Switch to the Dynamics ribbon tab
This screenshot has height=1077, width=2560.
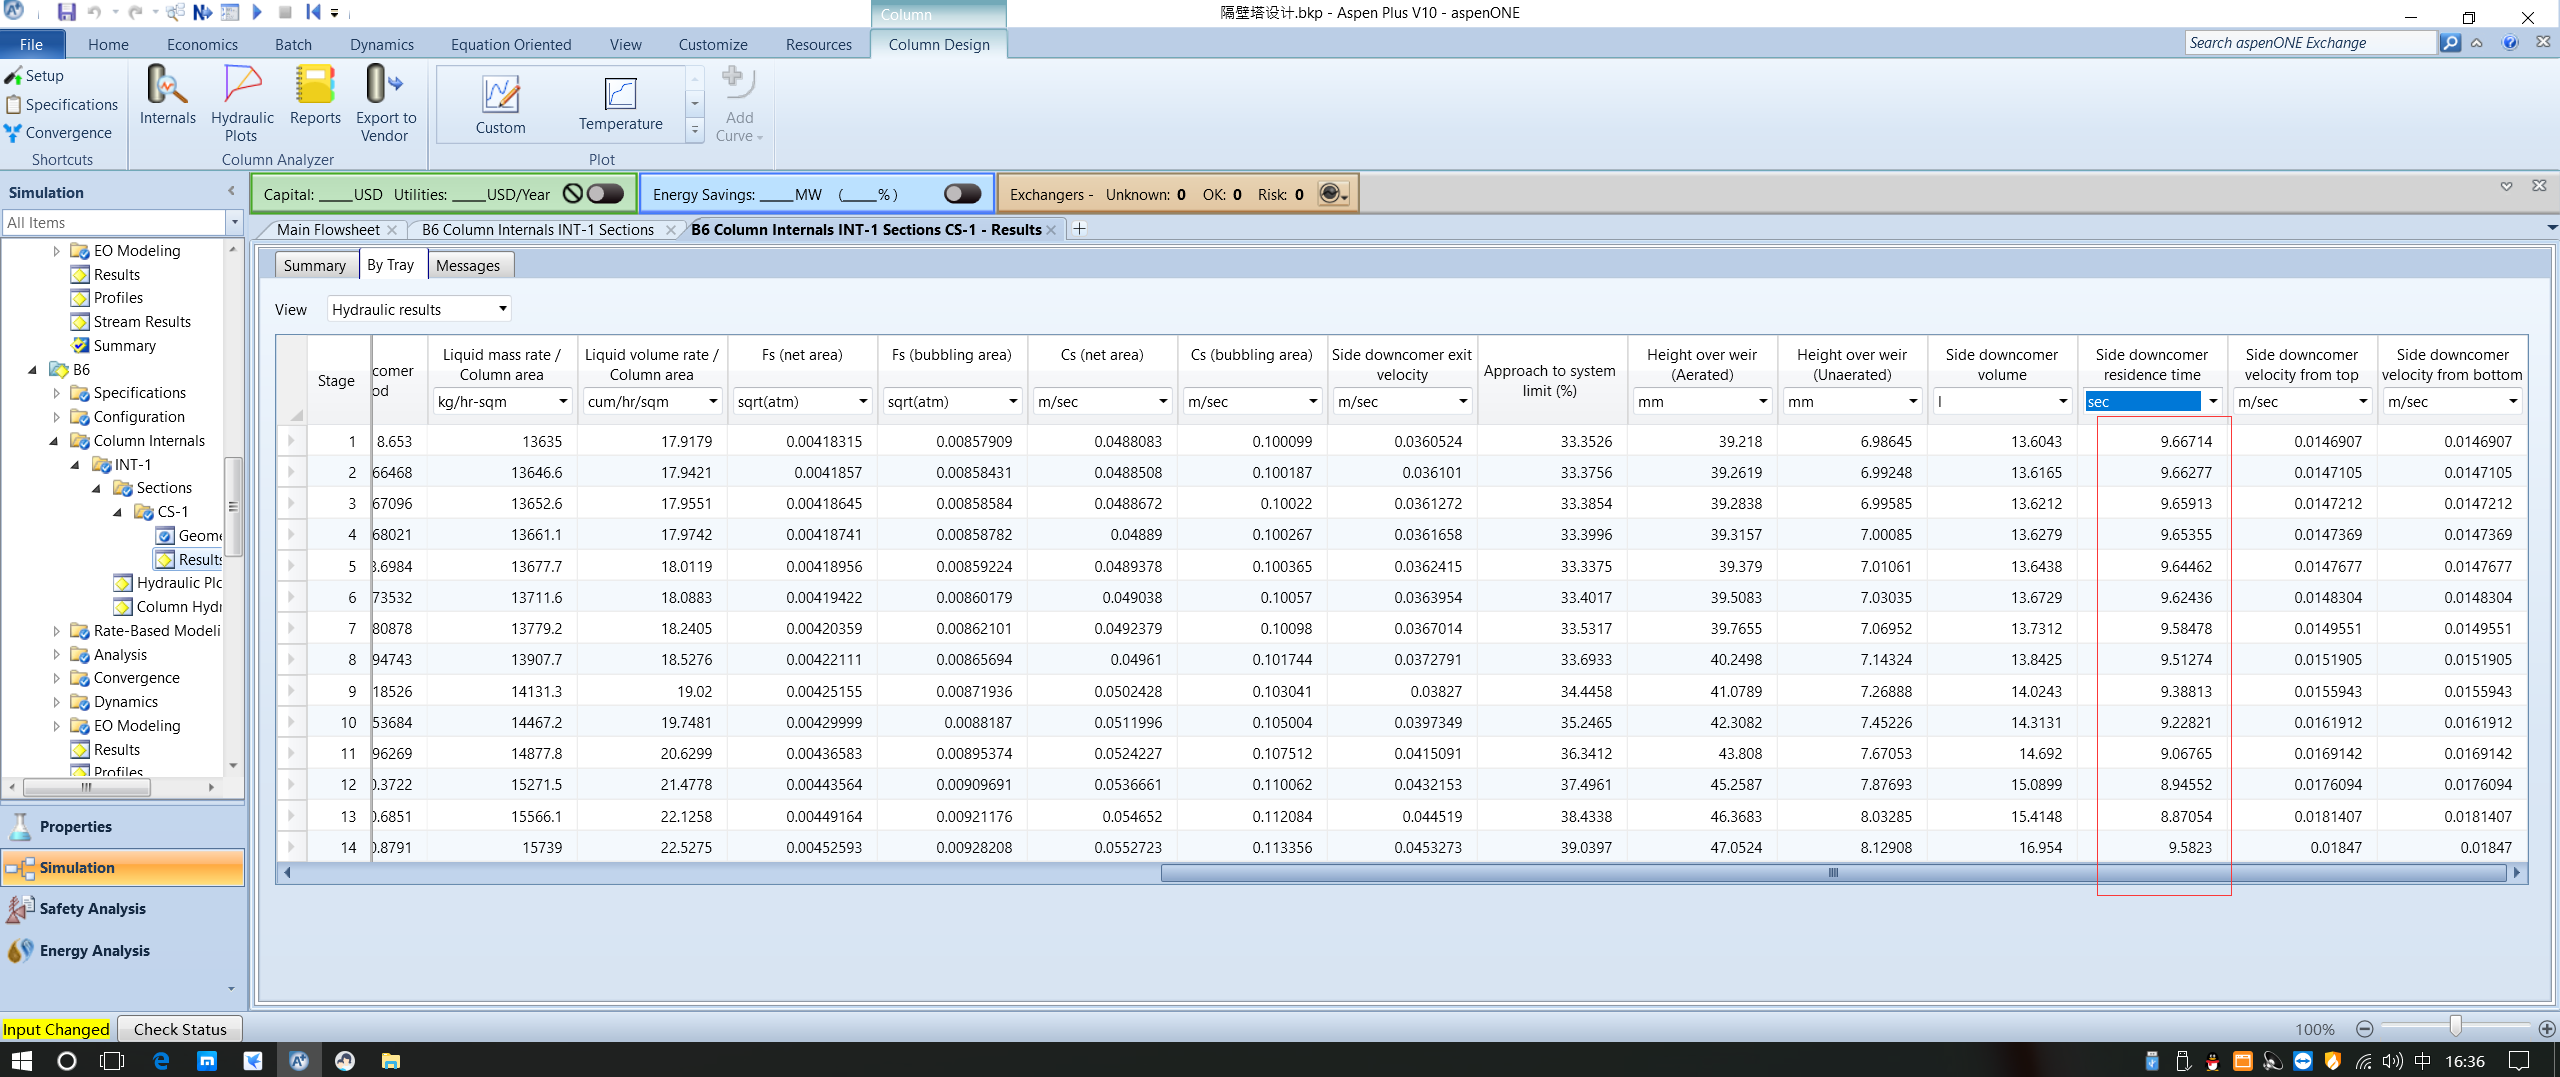(382, 45)
